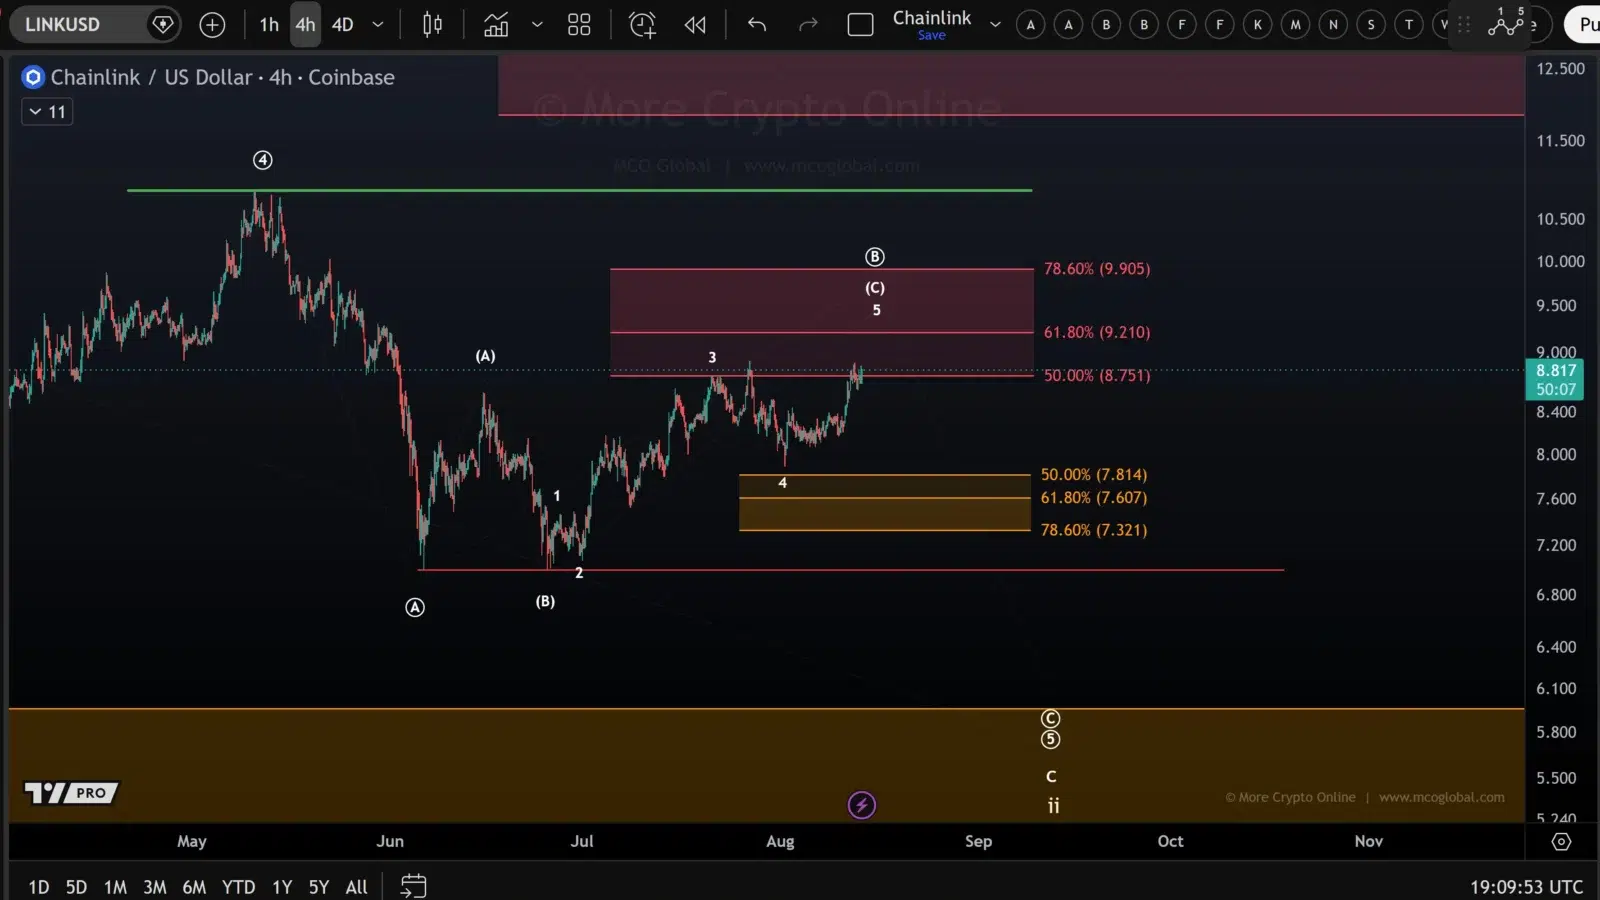Click the Save link under Chainlink
This screenshot has height=900, width=1600.
click(x=931, y=35)
